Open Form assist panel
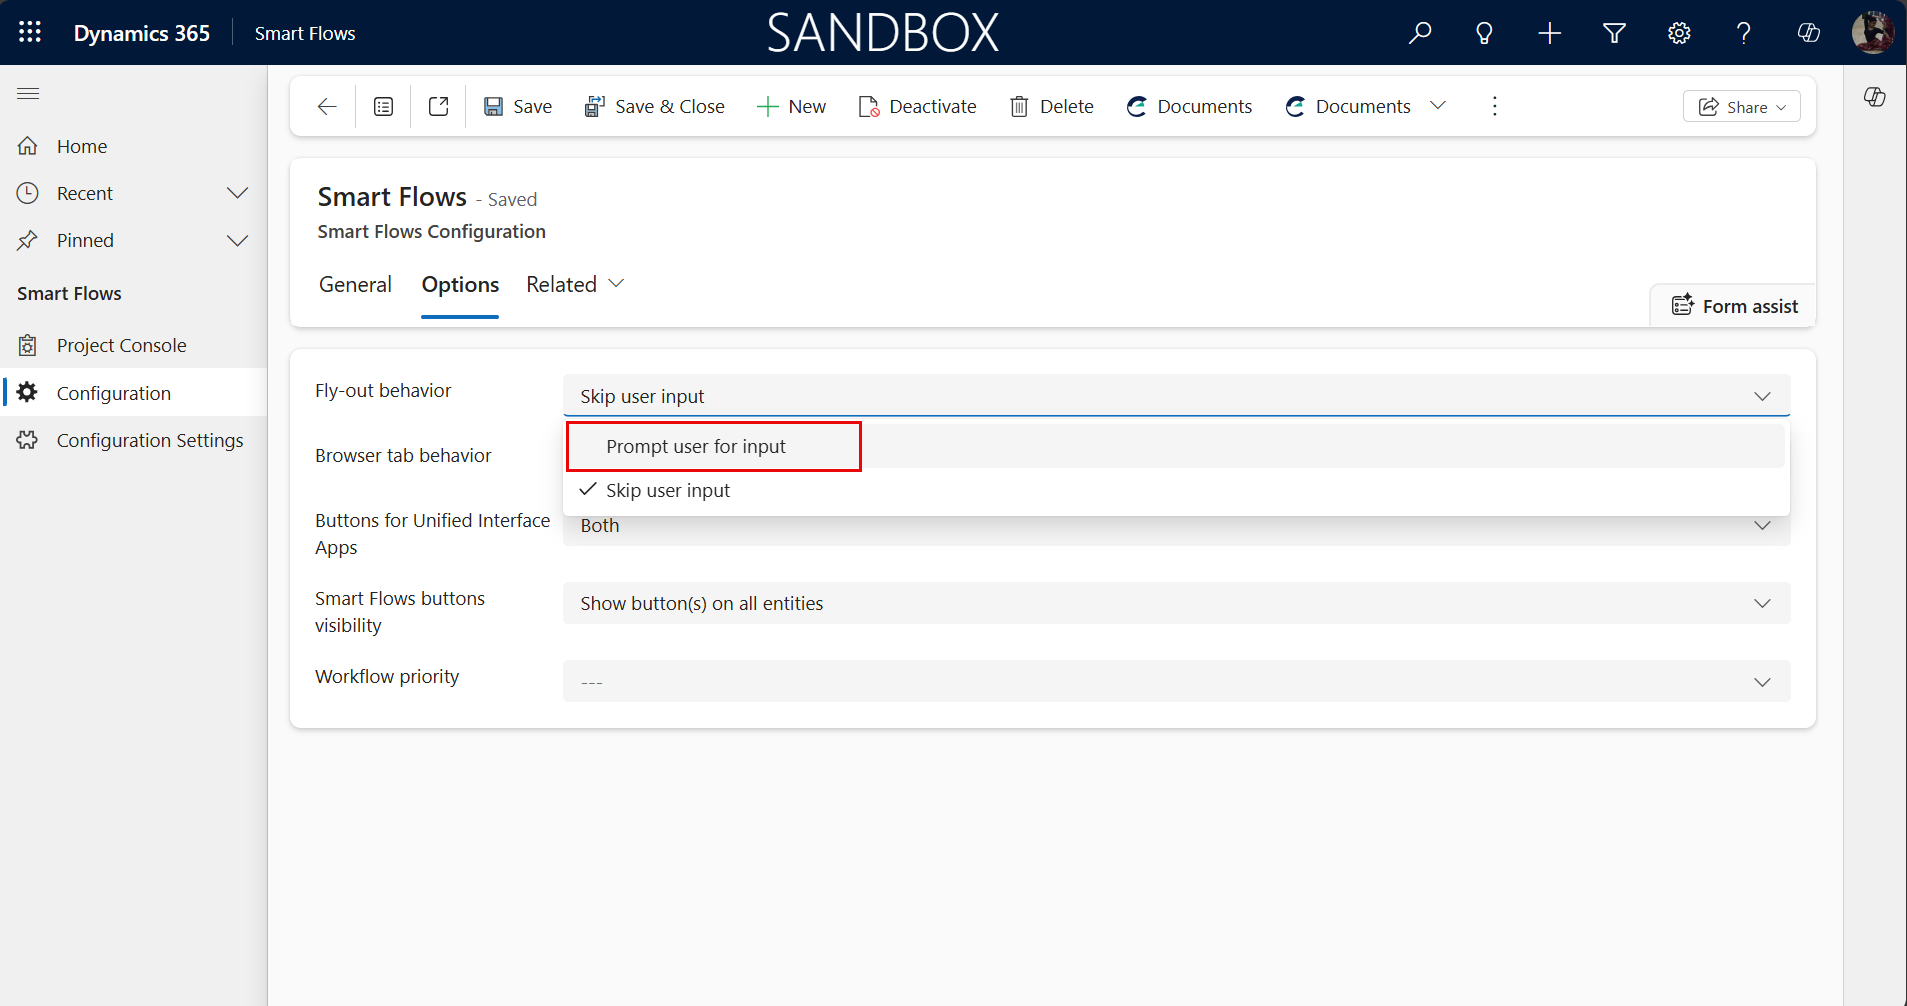Image resolution: width=1907 pixels, height=1006 pixels. click(1734, 306)
